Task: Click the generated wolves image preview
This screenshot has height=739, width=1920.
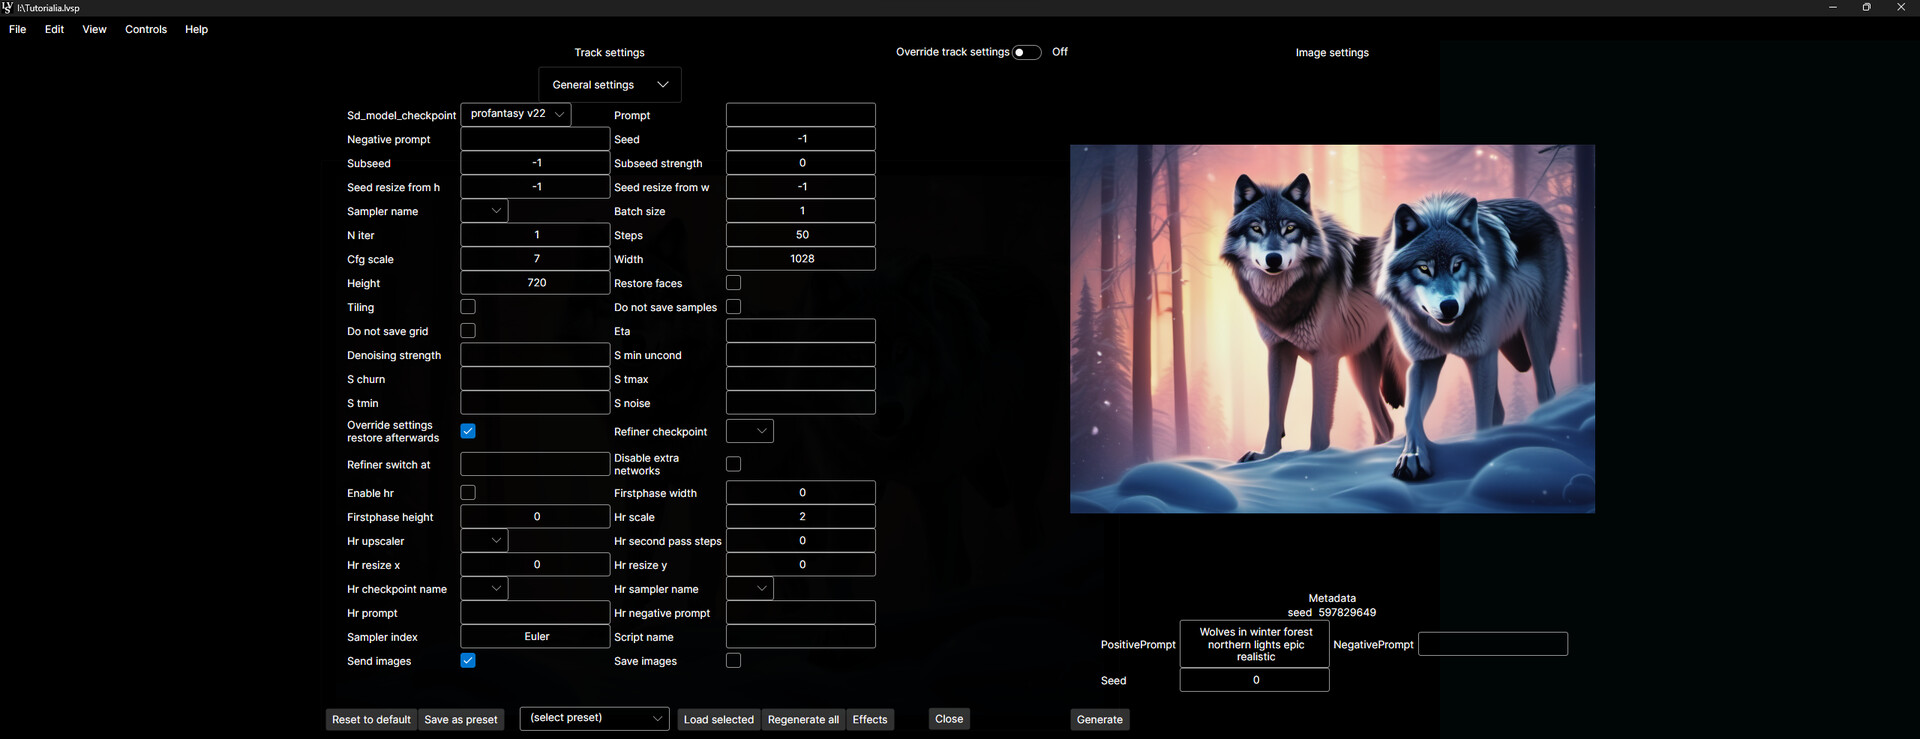Action: pos(1332,329)
